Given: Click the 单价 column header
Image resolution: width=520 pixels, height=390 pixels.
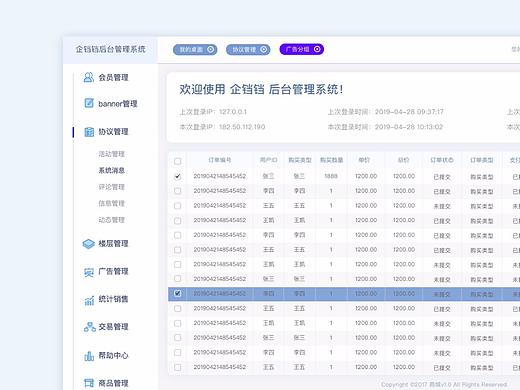Looking at the screenshot, I should [364, 160].
